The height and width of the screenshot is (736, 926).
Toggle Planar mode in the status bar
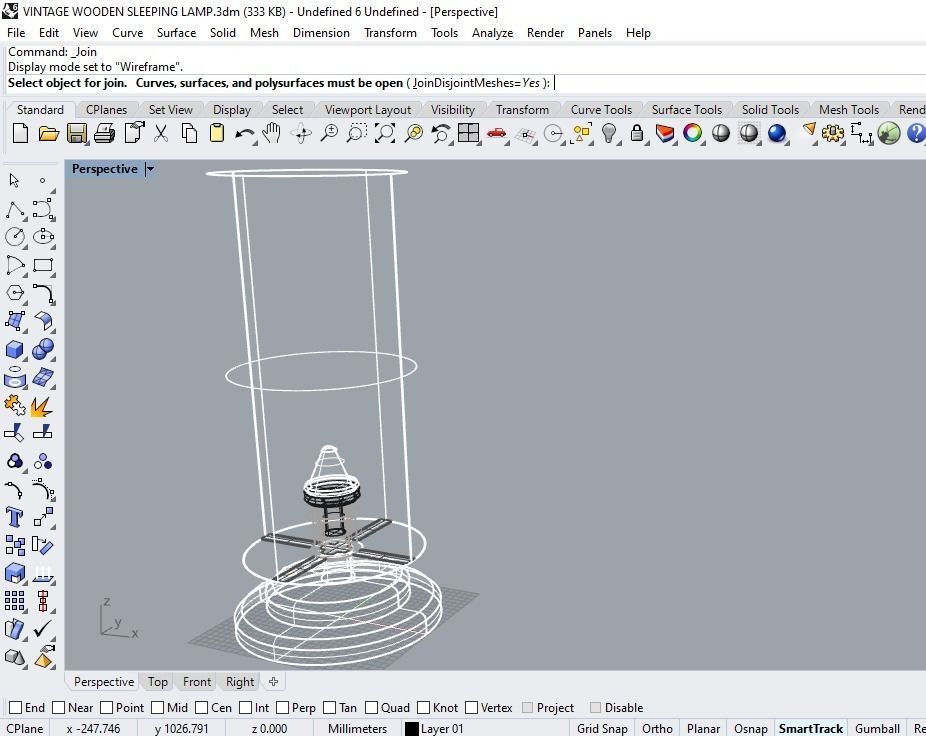[703, 729]
